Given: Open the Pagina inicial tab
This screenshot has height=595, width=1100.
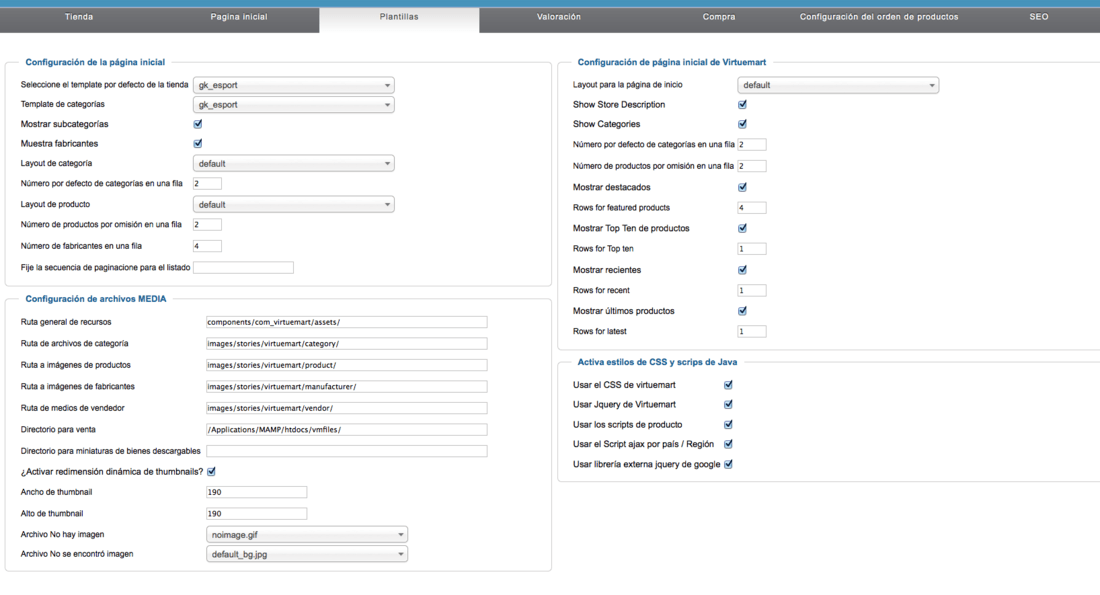Looking at the screenshot, I should click(239, 17).
